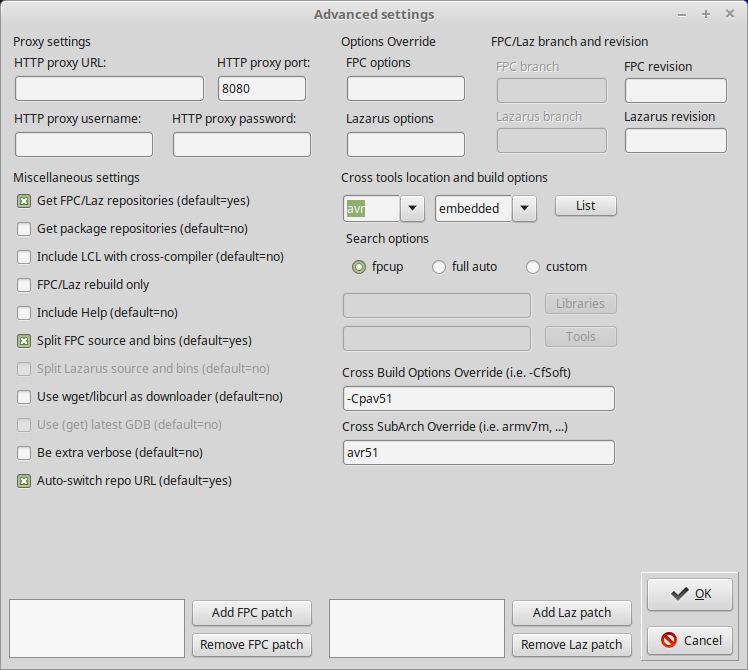The width and height of the screenshot is (748, 670).
Task: Select the full auto radio button
Action: coord(439,267)
